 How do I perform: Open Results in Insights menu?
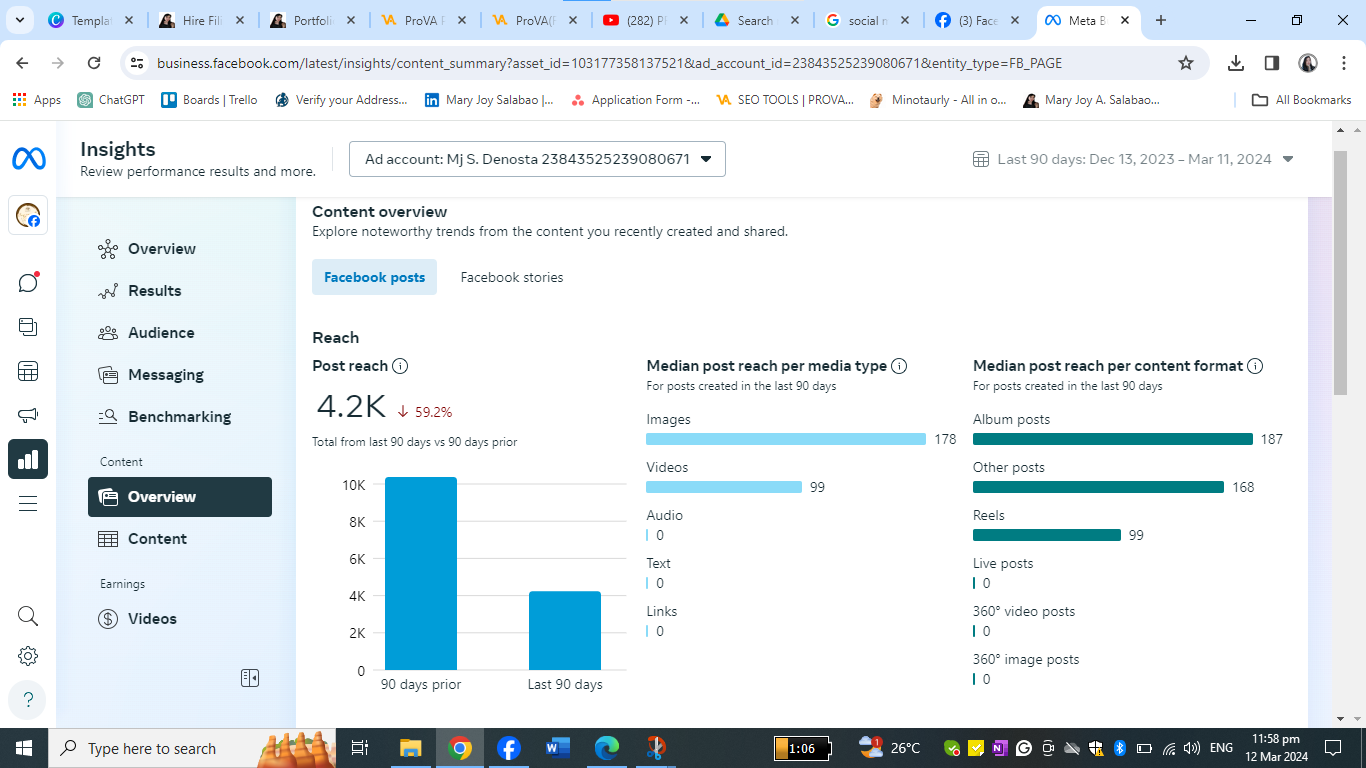click(180, 291)
